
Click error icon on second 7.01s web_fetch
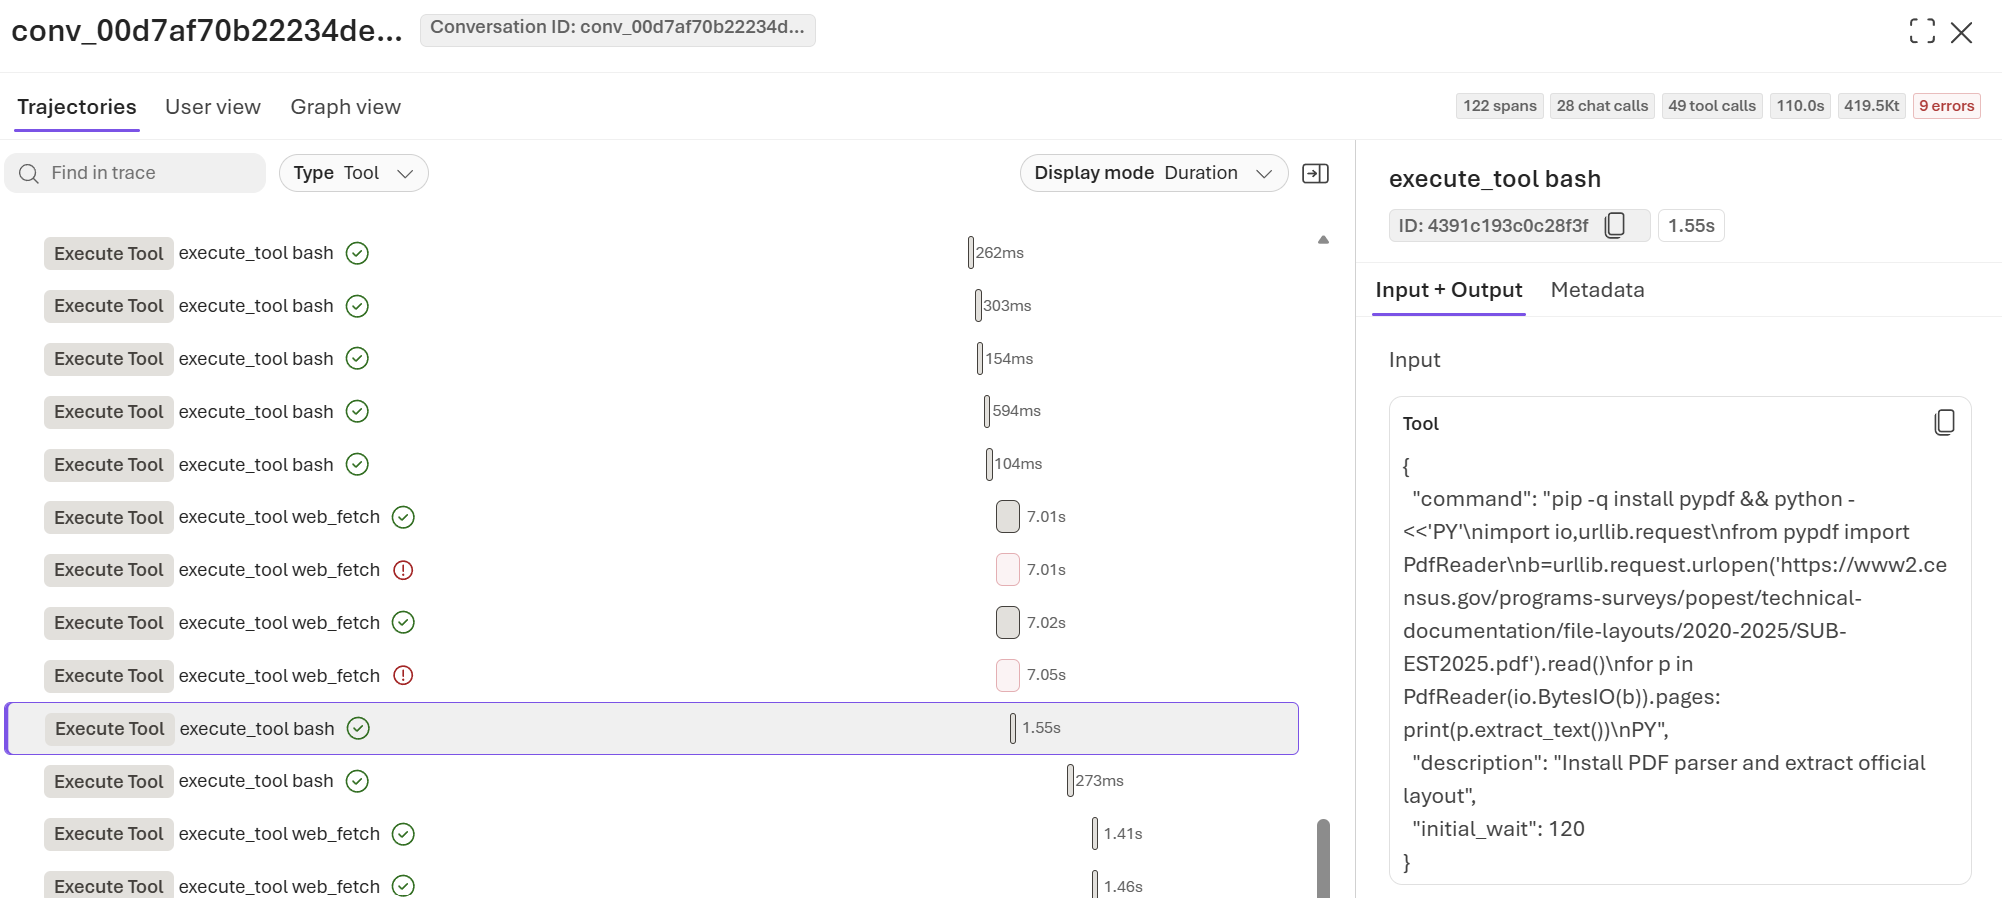(403, 570)
